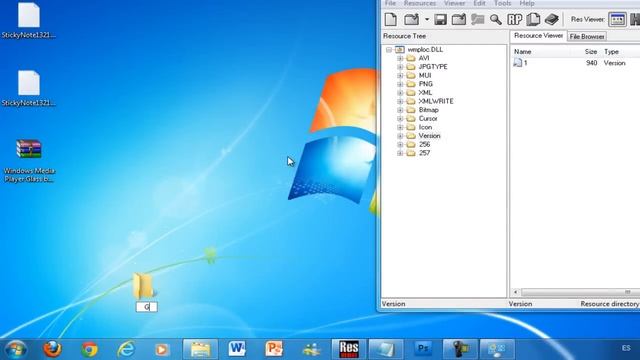
Task: Open the Windows Start button
Action: coord(16,349)
